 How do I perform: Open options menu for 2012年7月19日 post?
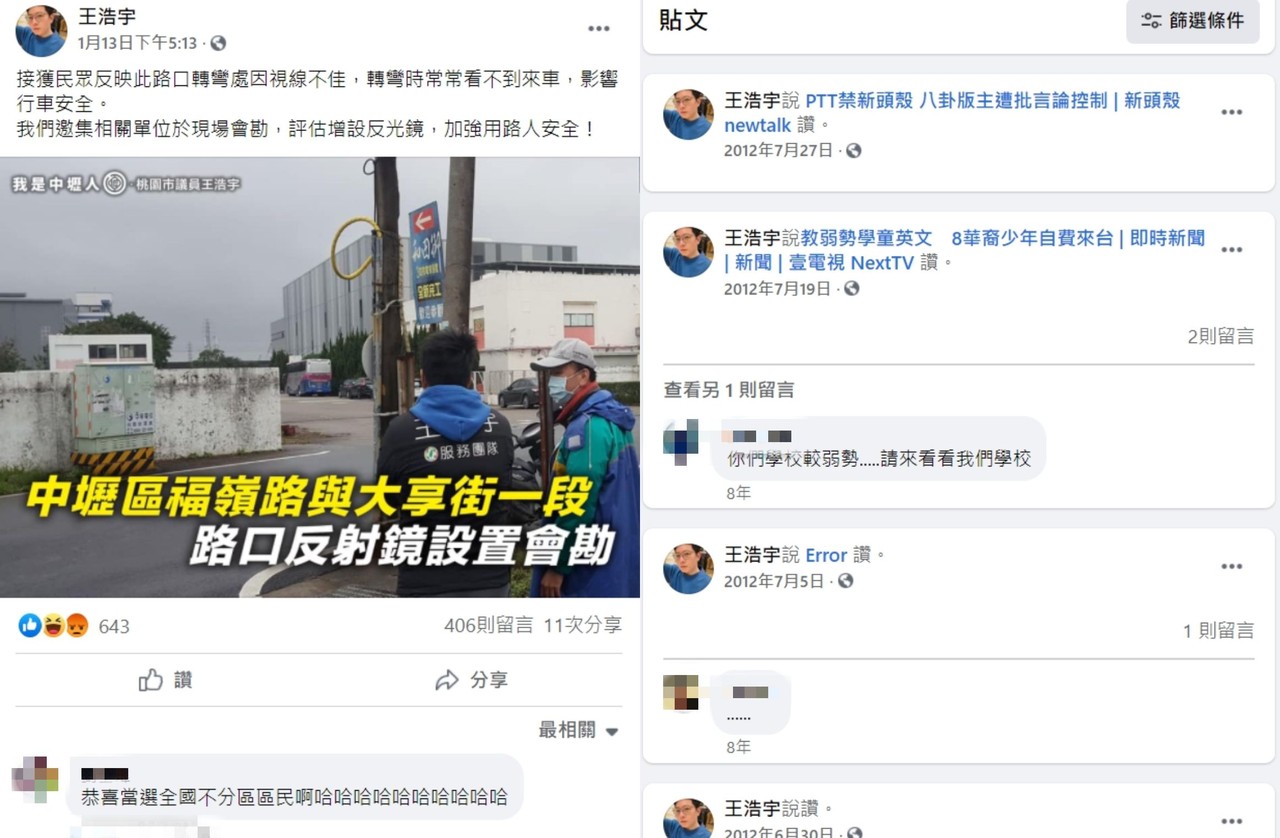pos(1231,250)
